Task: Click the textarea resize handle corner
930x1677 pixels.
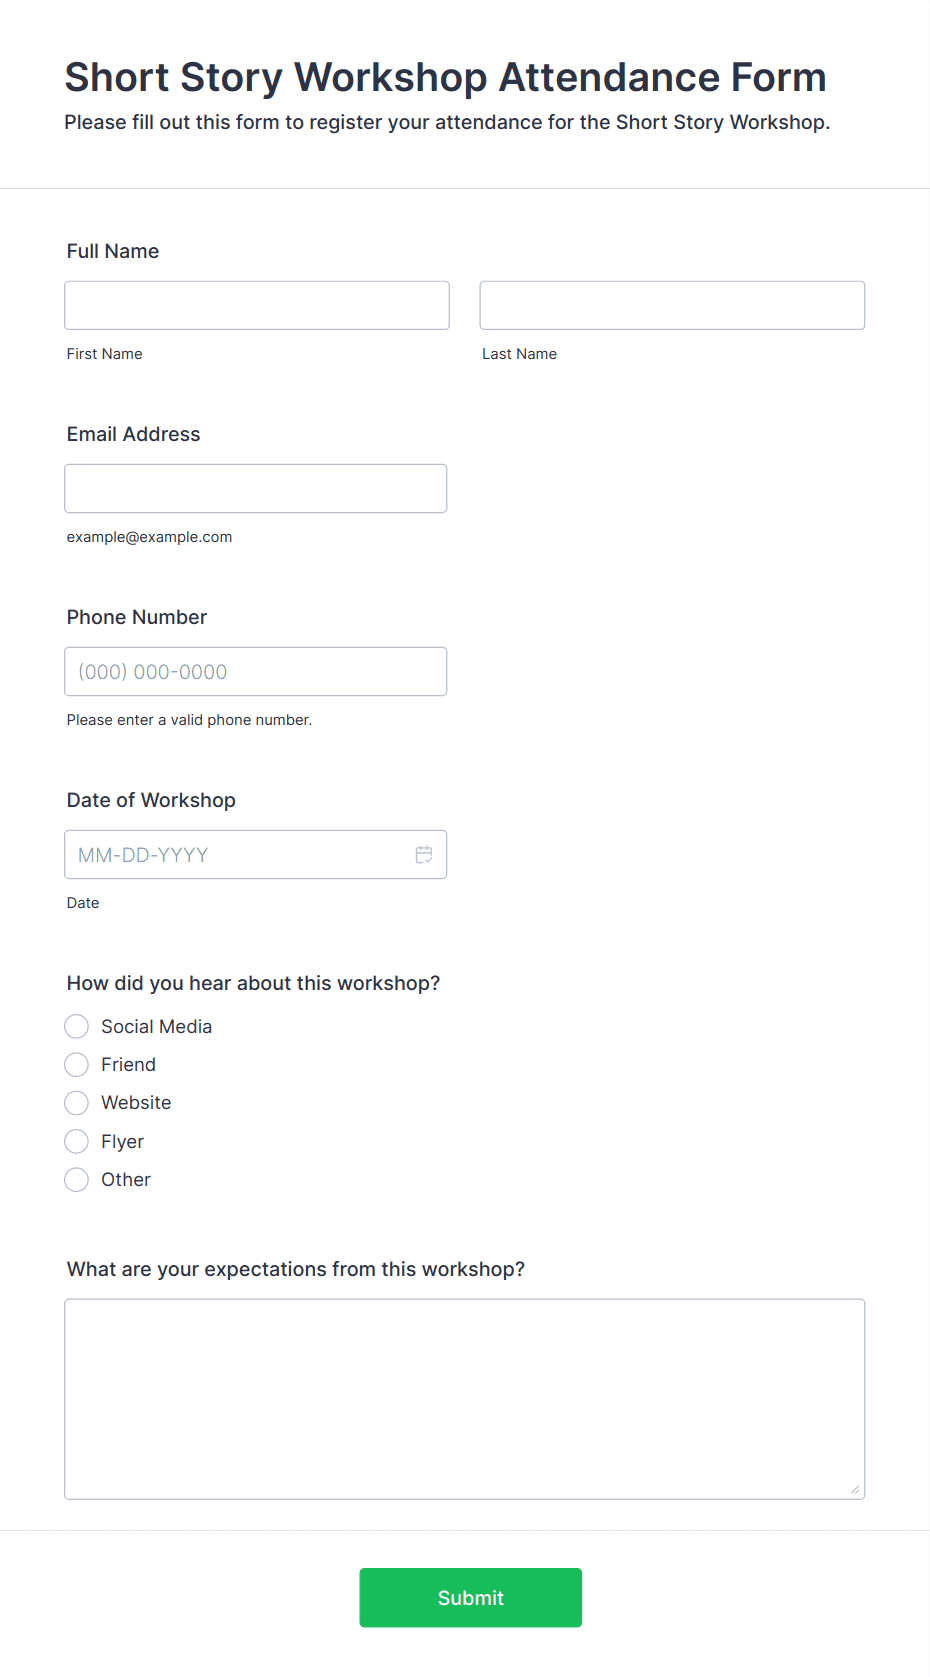Action: pyautogui.click(x=855, y=1489)
